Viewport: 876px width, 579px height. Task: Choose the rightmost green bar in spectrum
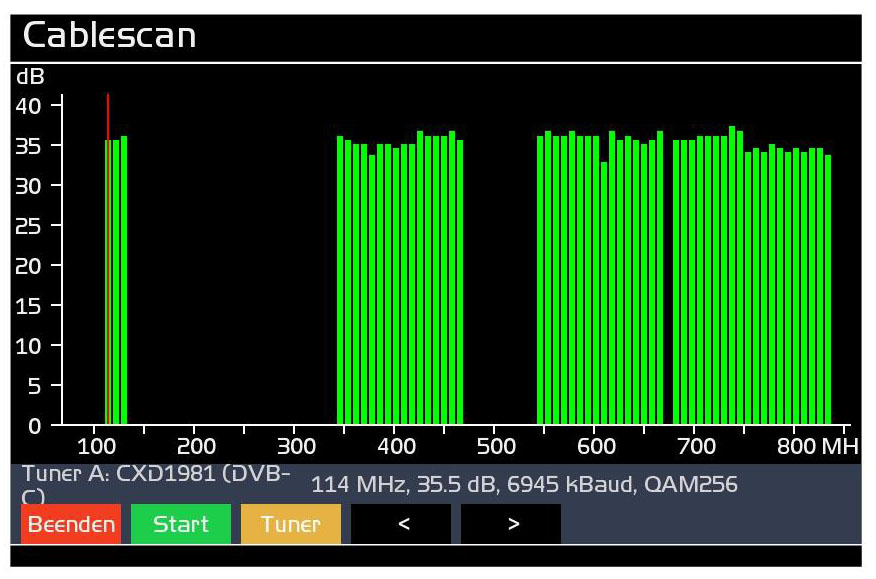click(828, 290)
